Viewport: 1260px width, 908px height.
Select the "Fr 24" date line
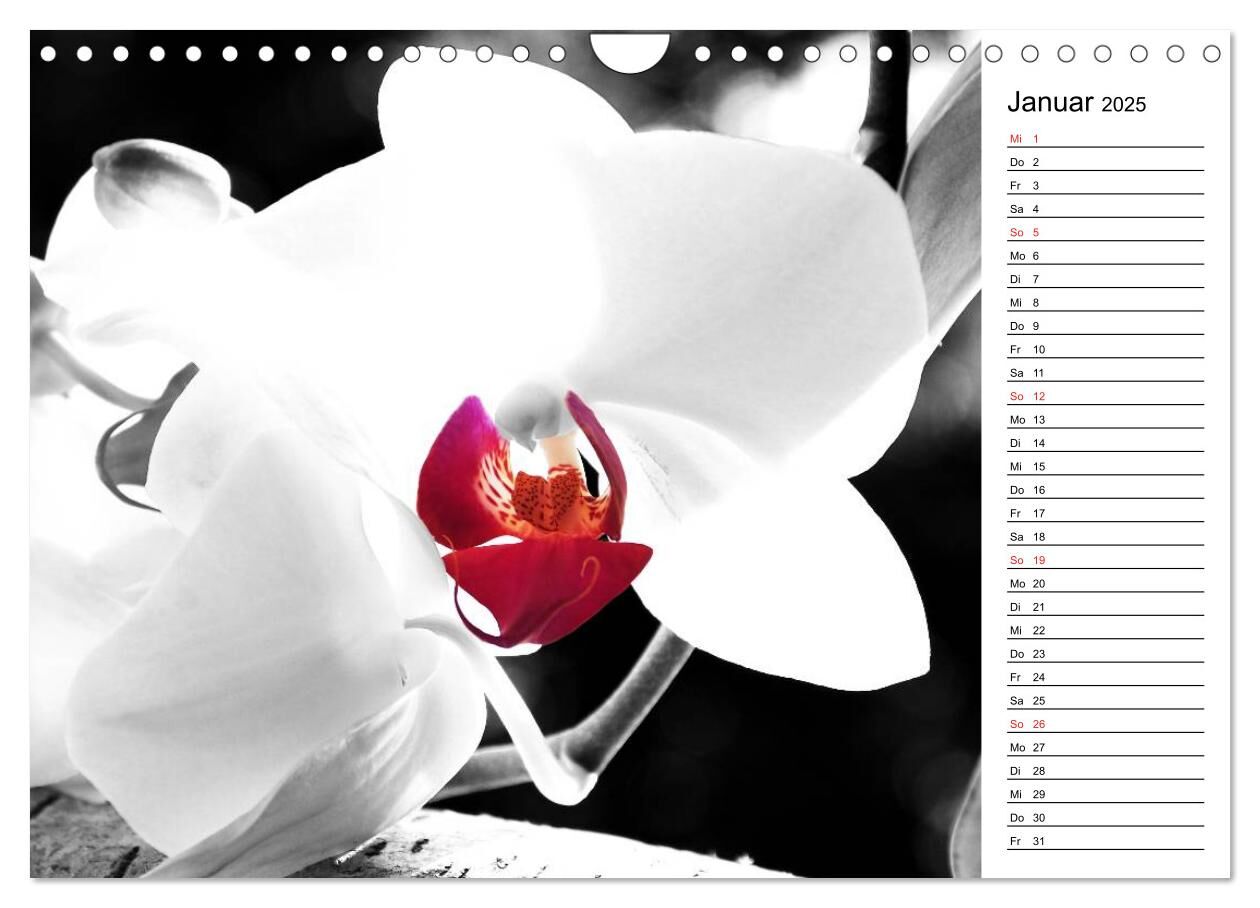pos(1027,678)
